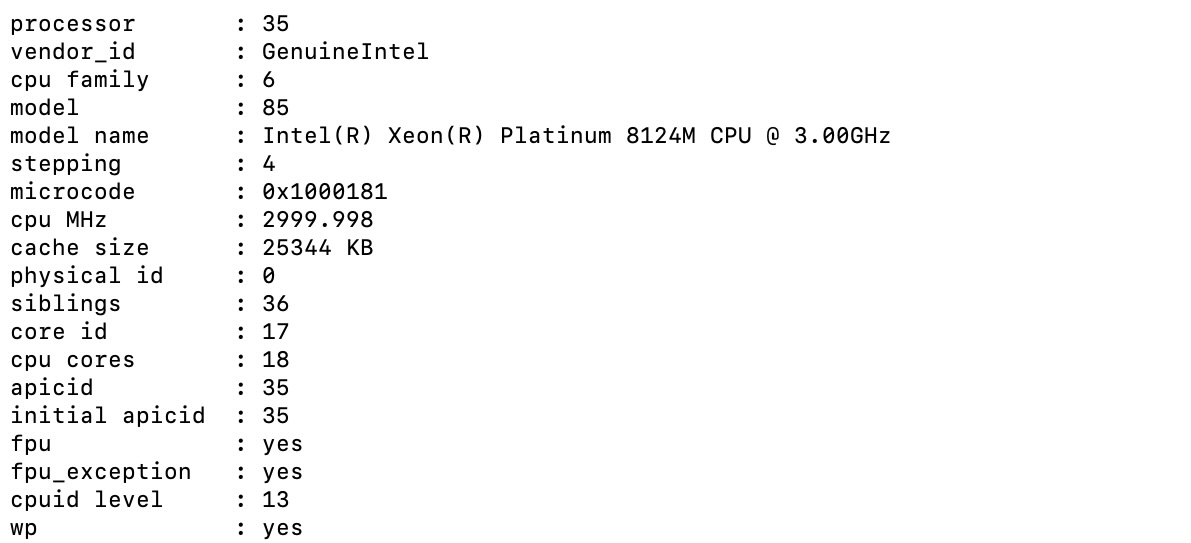Click the cpu MHz value 2999.998
This screenshot has height=543, width=1191.
point(318,219)
